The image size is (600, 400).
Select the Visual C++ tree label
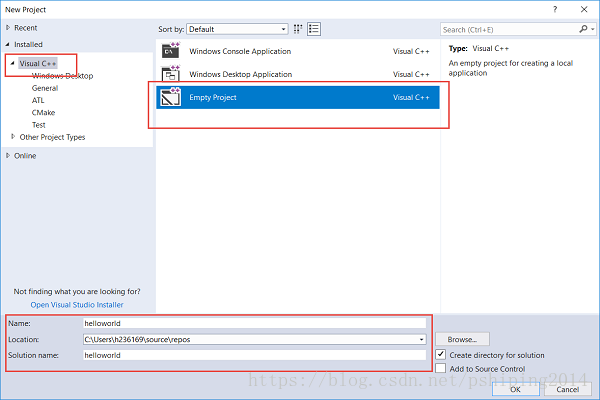pos(38,64)
